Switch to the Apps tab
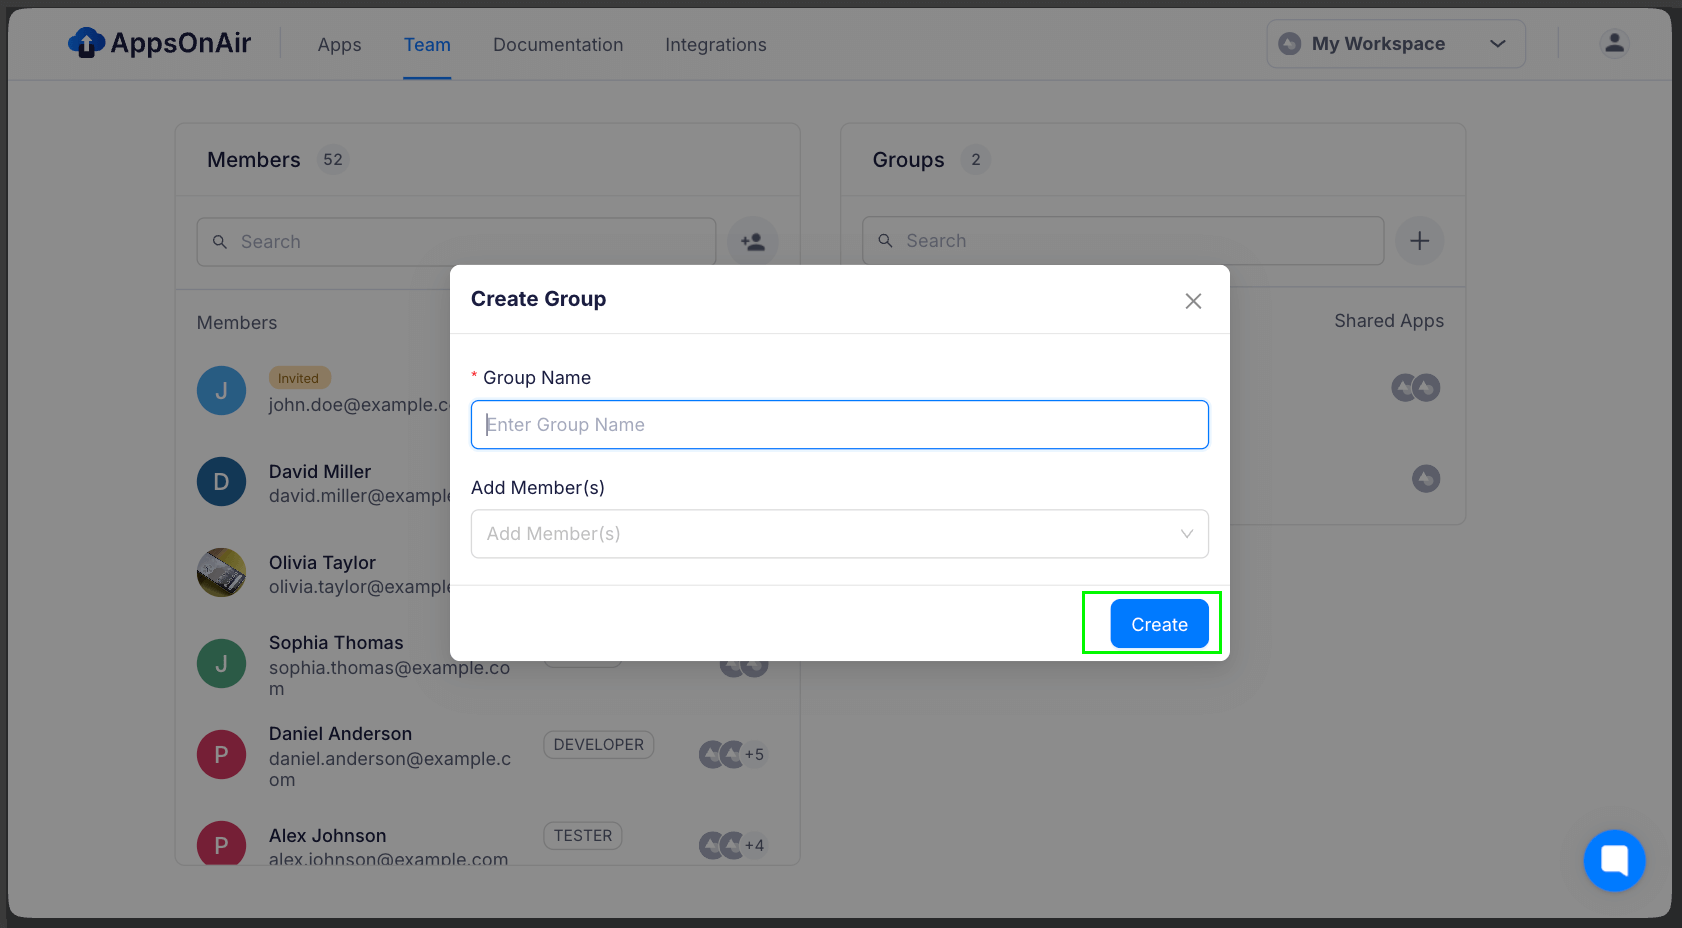Image resolution: width=1682 pixels, height=928 pixels. [x=339, y=45]
